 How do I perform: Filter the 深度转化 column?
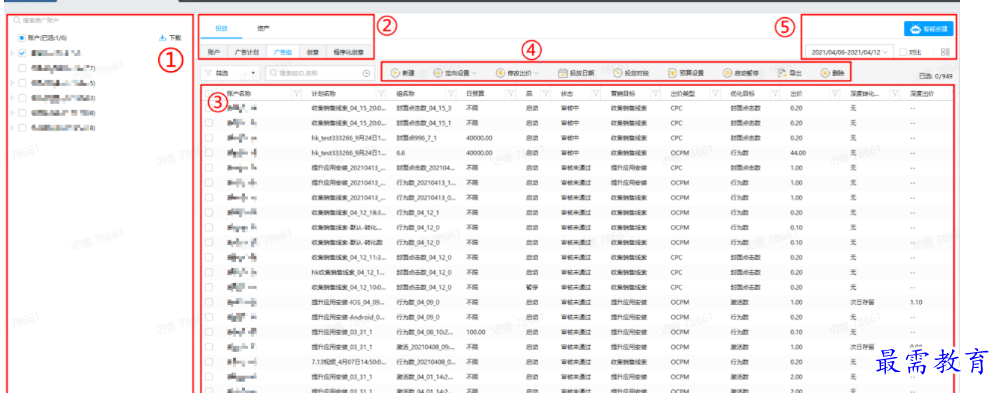(895, 93)
